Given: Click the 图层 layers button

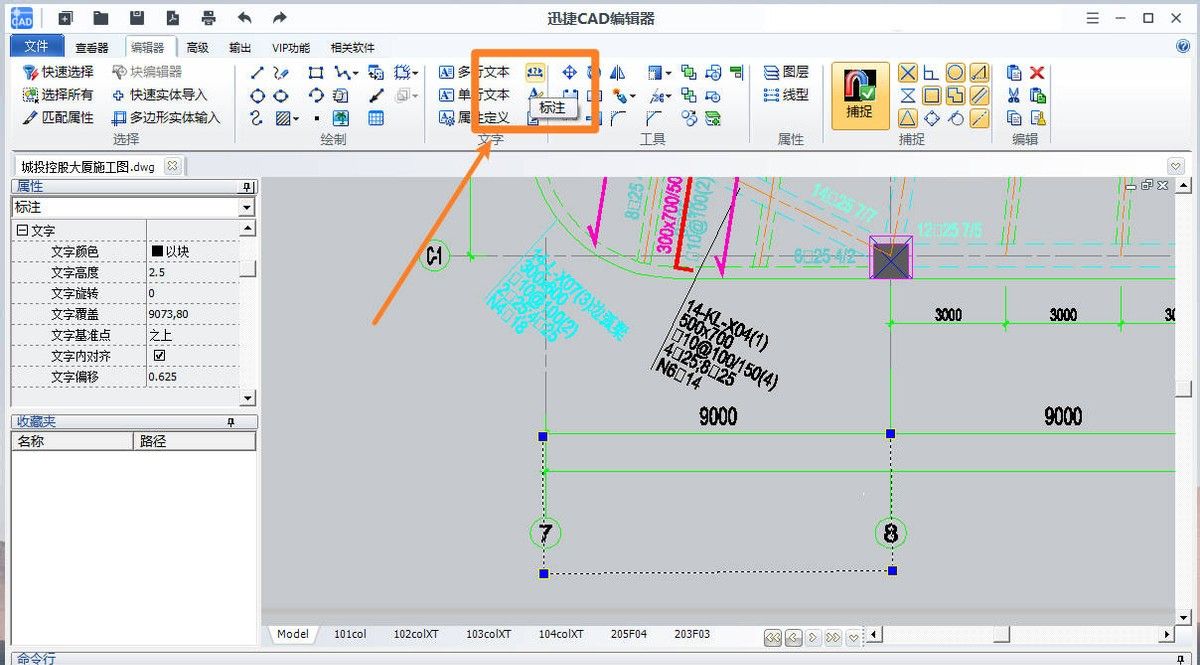Looking at the screenshot, I should tap(786, 72).
